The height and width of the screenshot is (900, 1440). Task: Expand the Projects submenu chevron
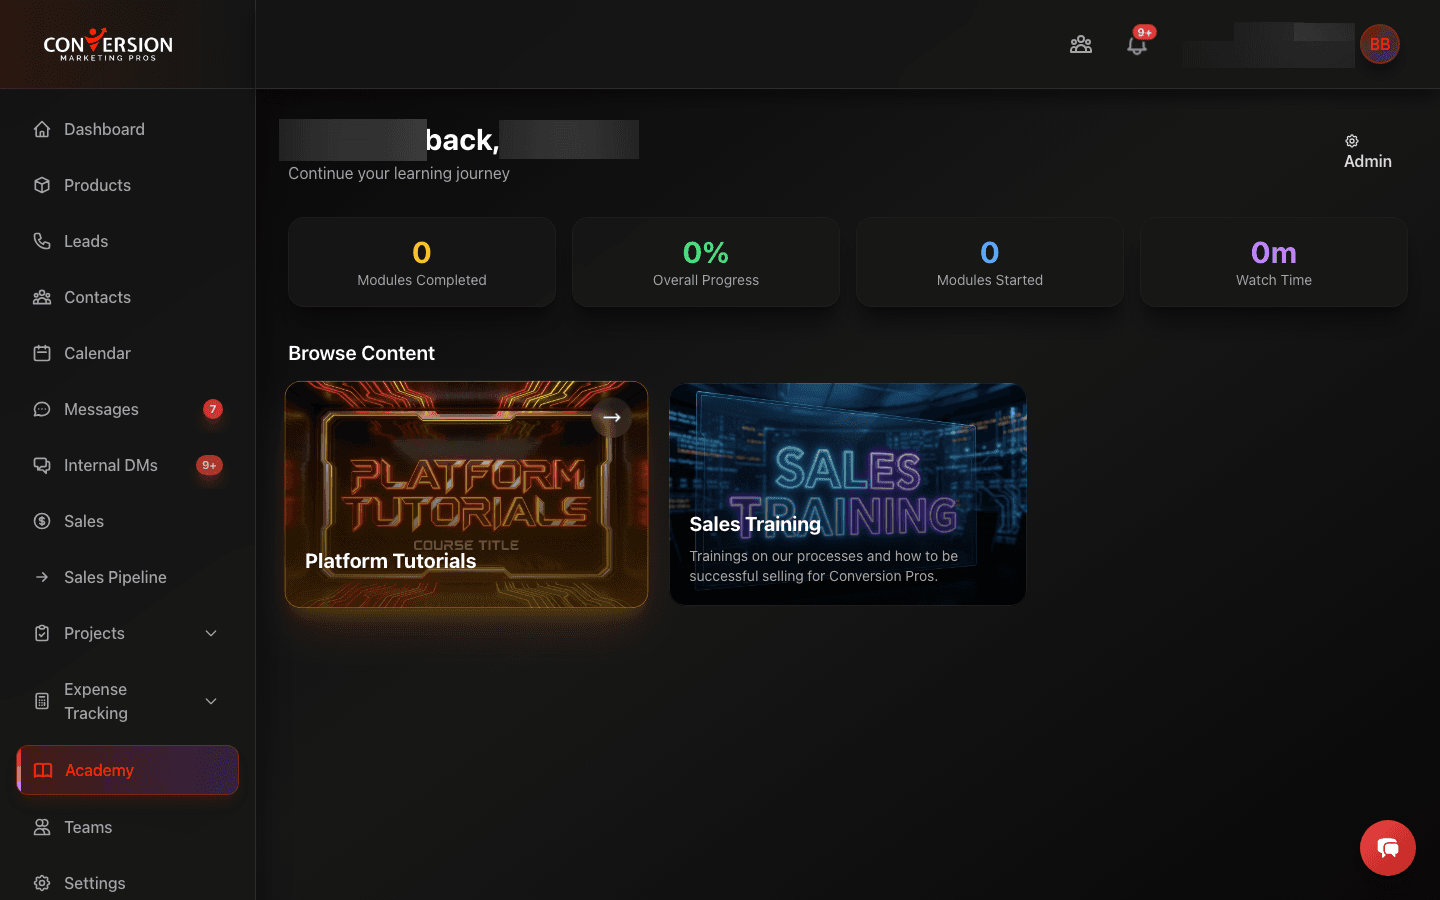click(211, 633)
